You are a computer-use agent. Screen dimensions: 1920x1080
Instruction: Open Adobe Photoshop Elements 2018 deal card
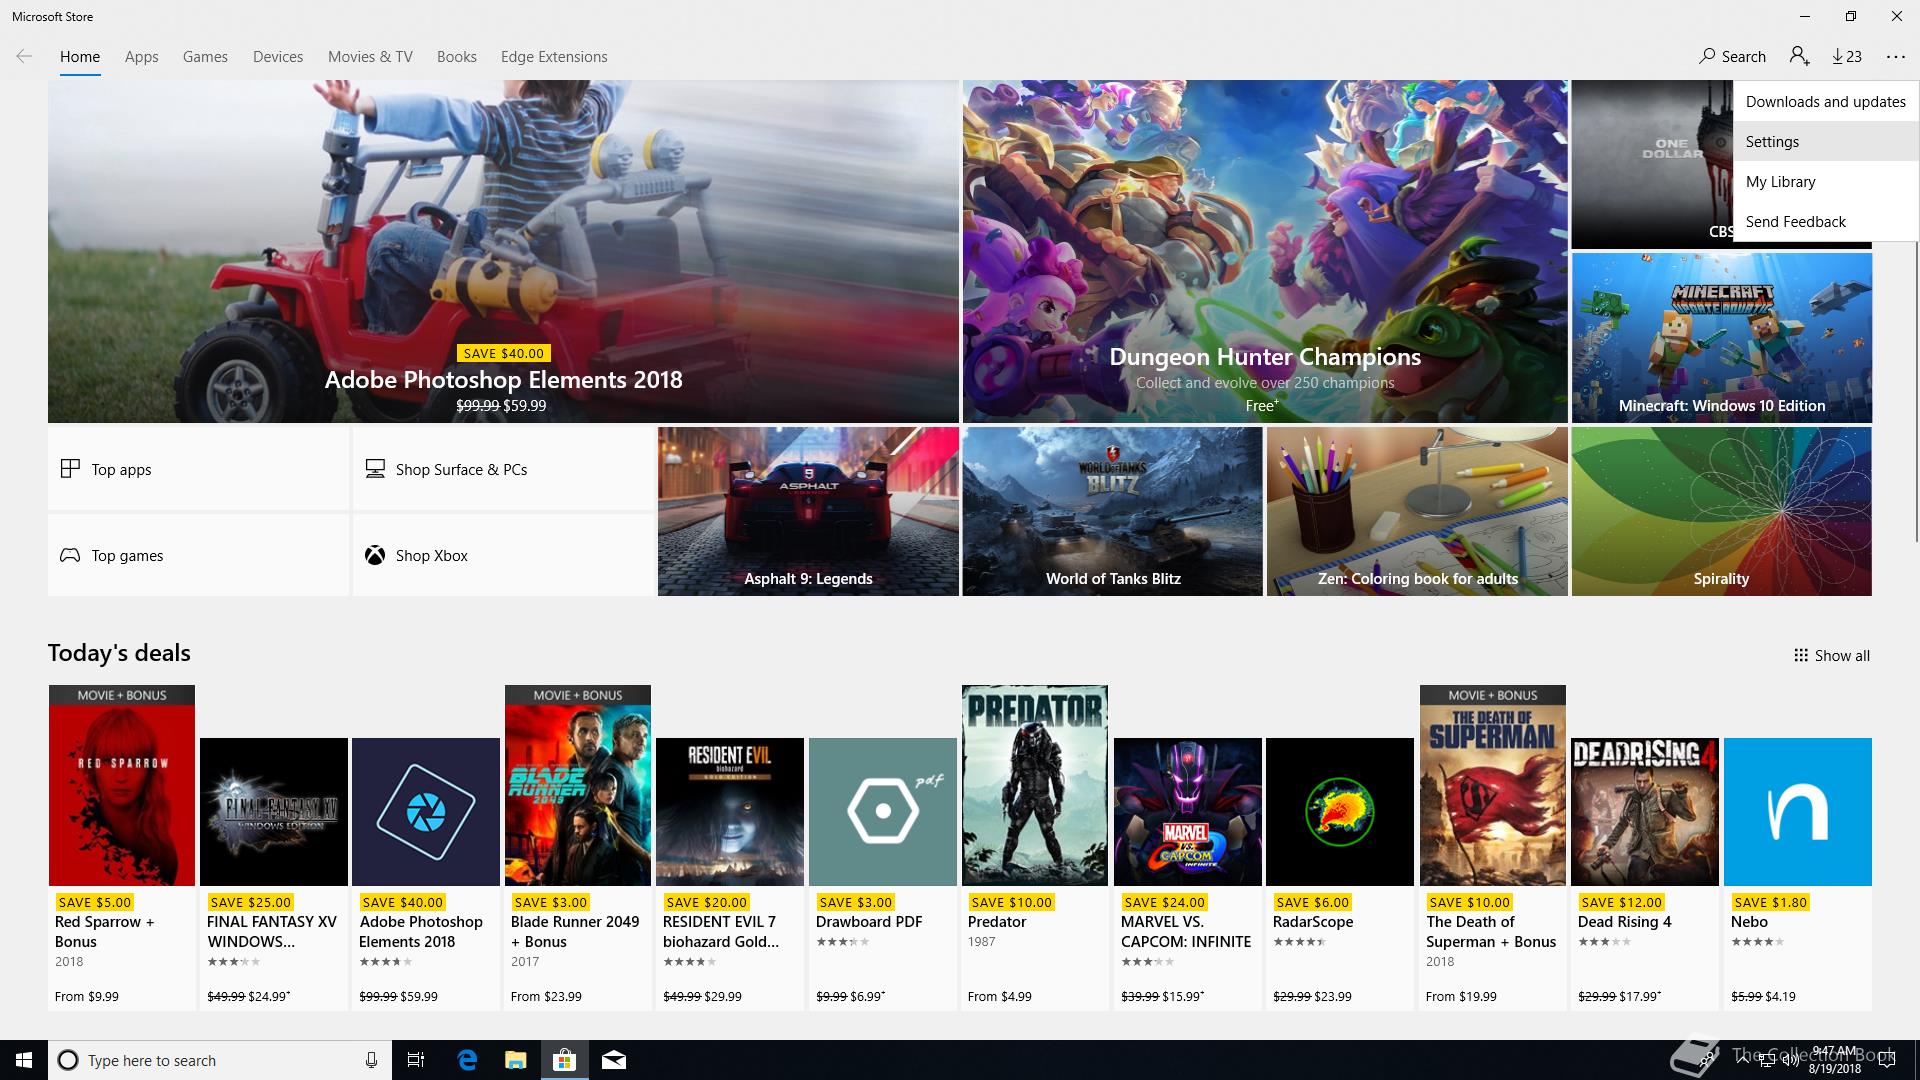click(x=426, y=873)
